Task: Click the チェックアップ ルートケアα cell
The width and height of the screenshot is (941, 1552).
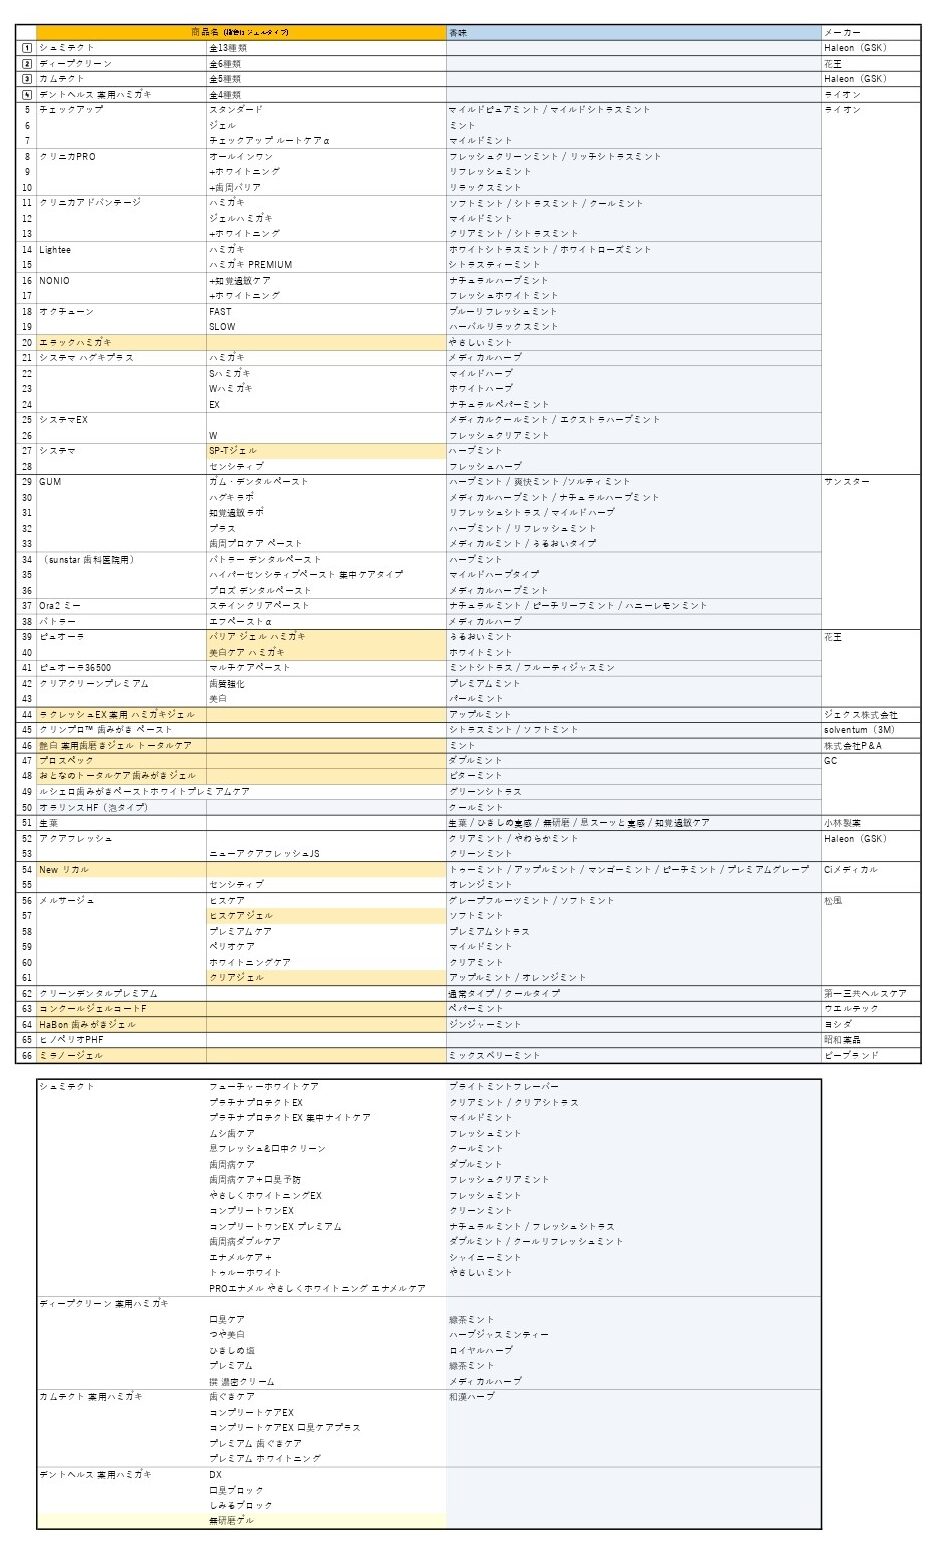Action: [326, 141]
